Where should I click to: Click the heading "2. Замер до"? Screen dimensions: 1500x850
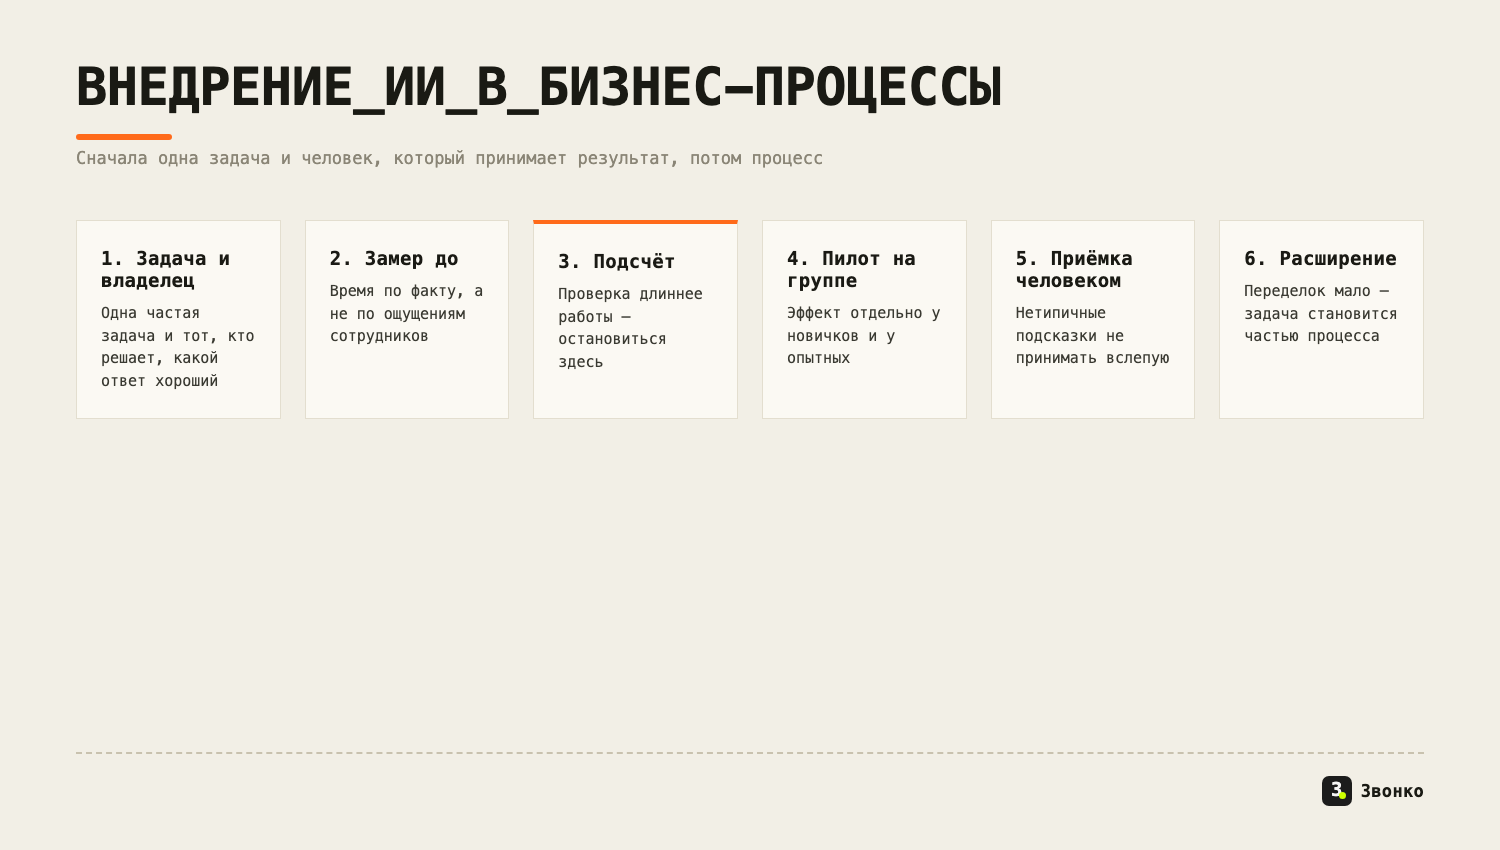coord(394,259)
